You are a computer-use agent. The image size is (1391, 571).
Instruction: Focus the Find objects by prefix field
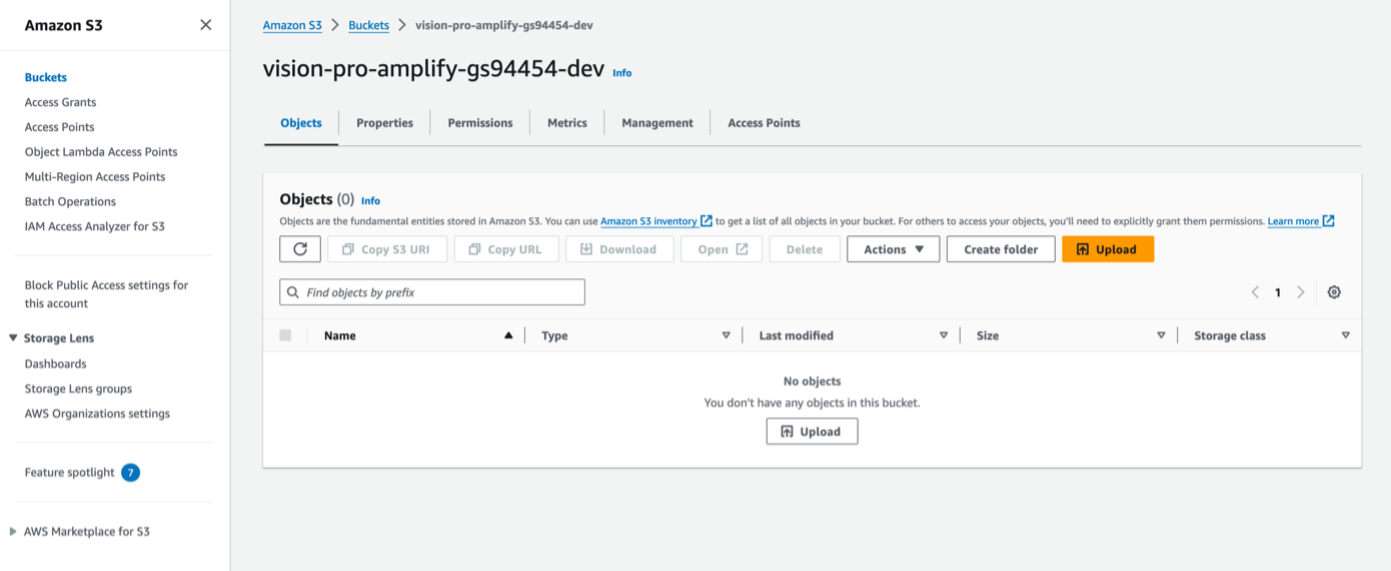click(432, 292)
